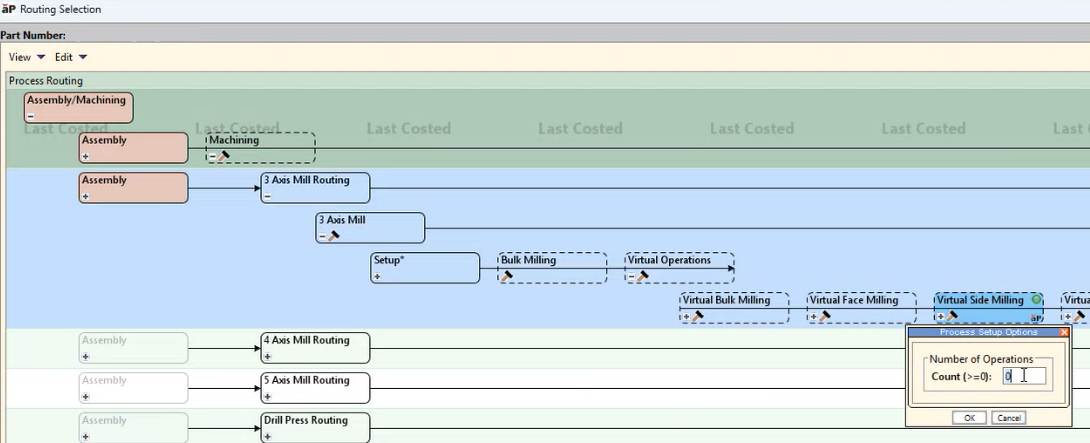Expand the 4 Axis Mill Routing node
The image size is (1090, 443).
267,356
